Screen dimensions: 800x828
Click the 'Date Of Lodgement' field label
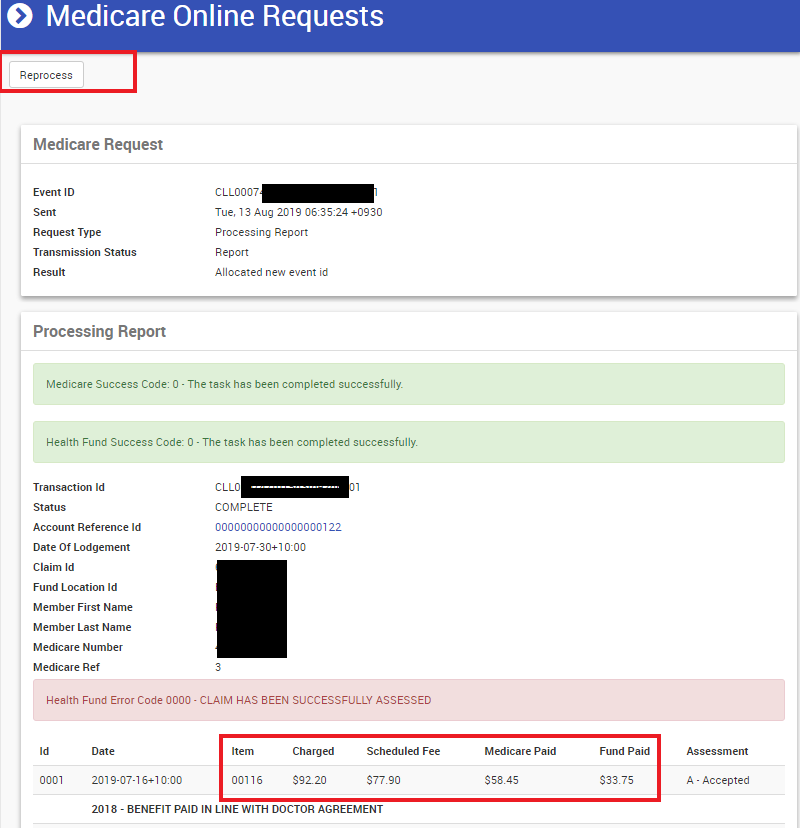click(x=81, y=547)
